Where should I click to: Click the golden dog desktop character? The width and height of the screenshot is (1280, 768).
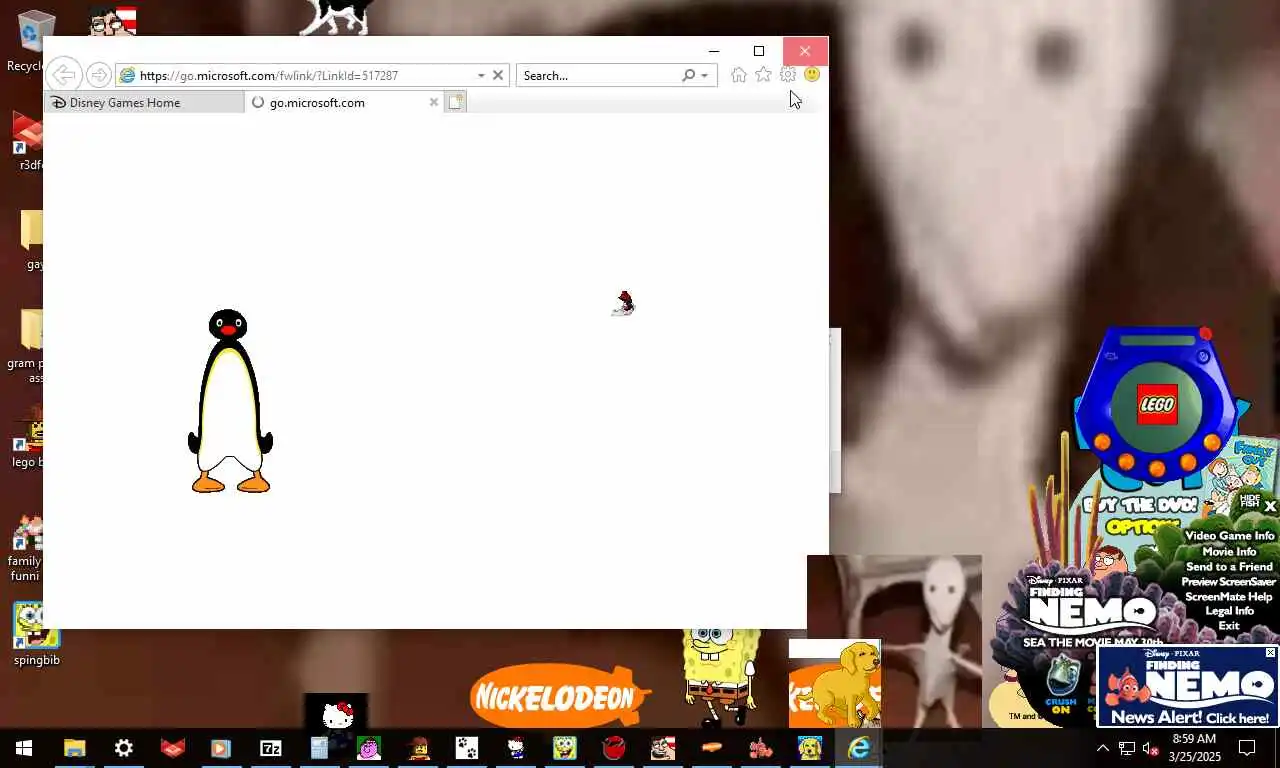click(846, 683)
